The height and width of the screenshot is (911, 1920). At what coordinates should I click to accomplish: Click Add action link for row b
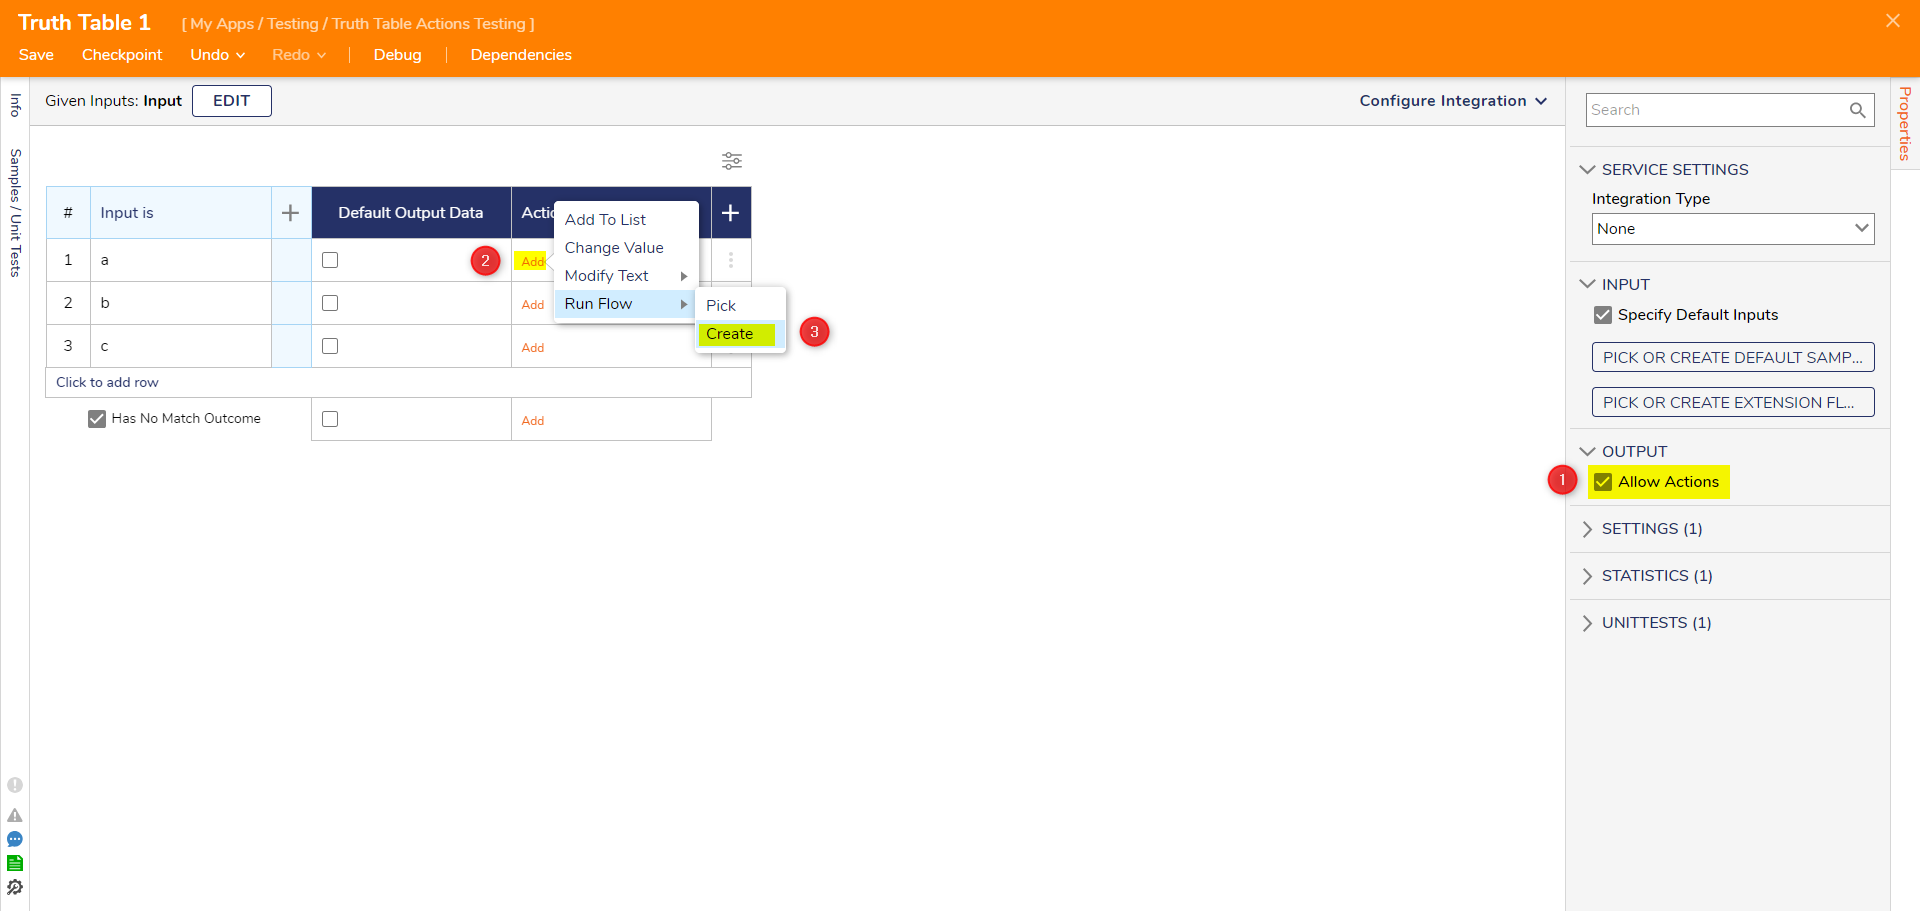533,305
